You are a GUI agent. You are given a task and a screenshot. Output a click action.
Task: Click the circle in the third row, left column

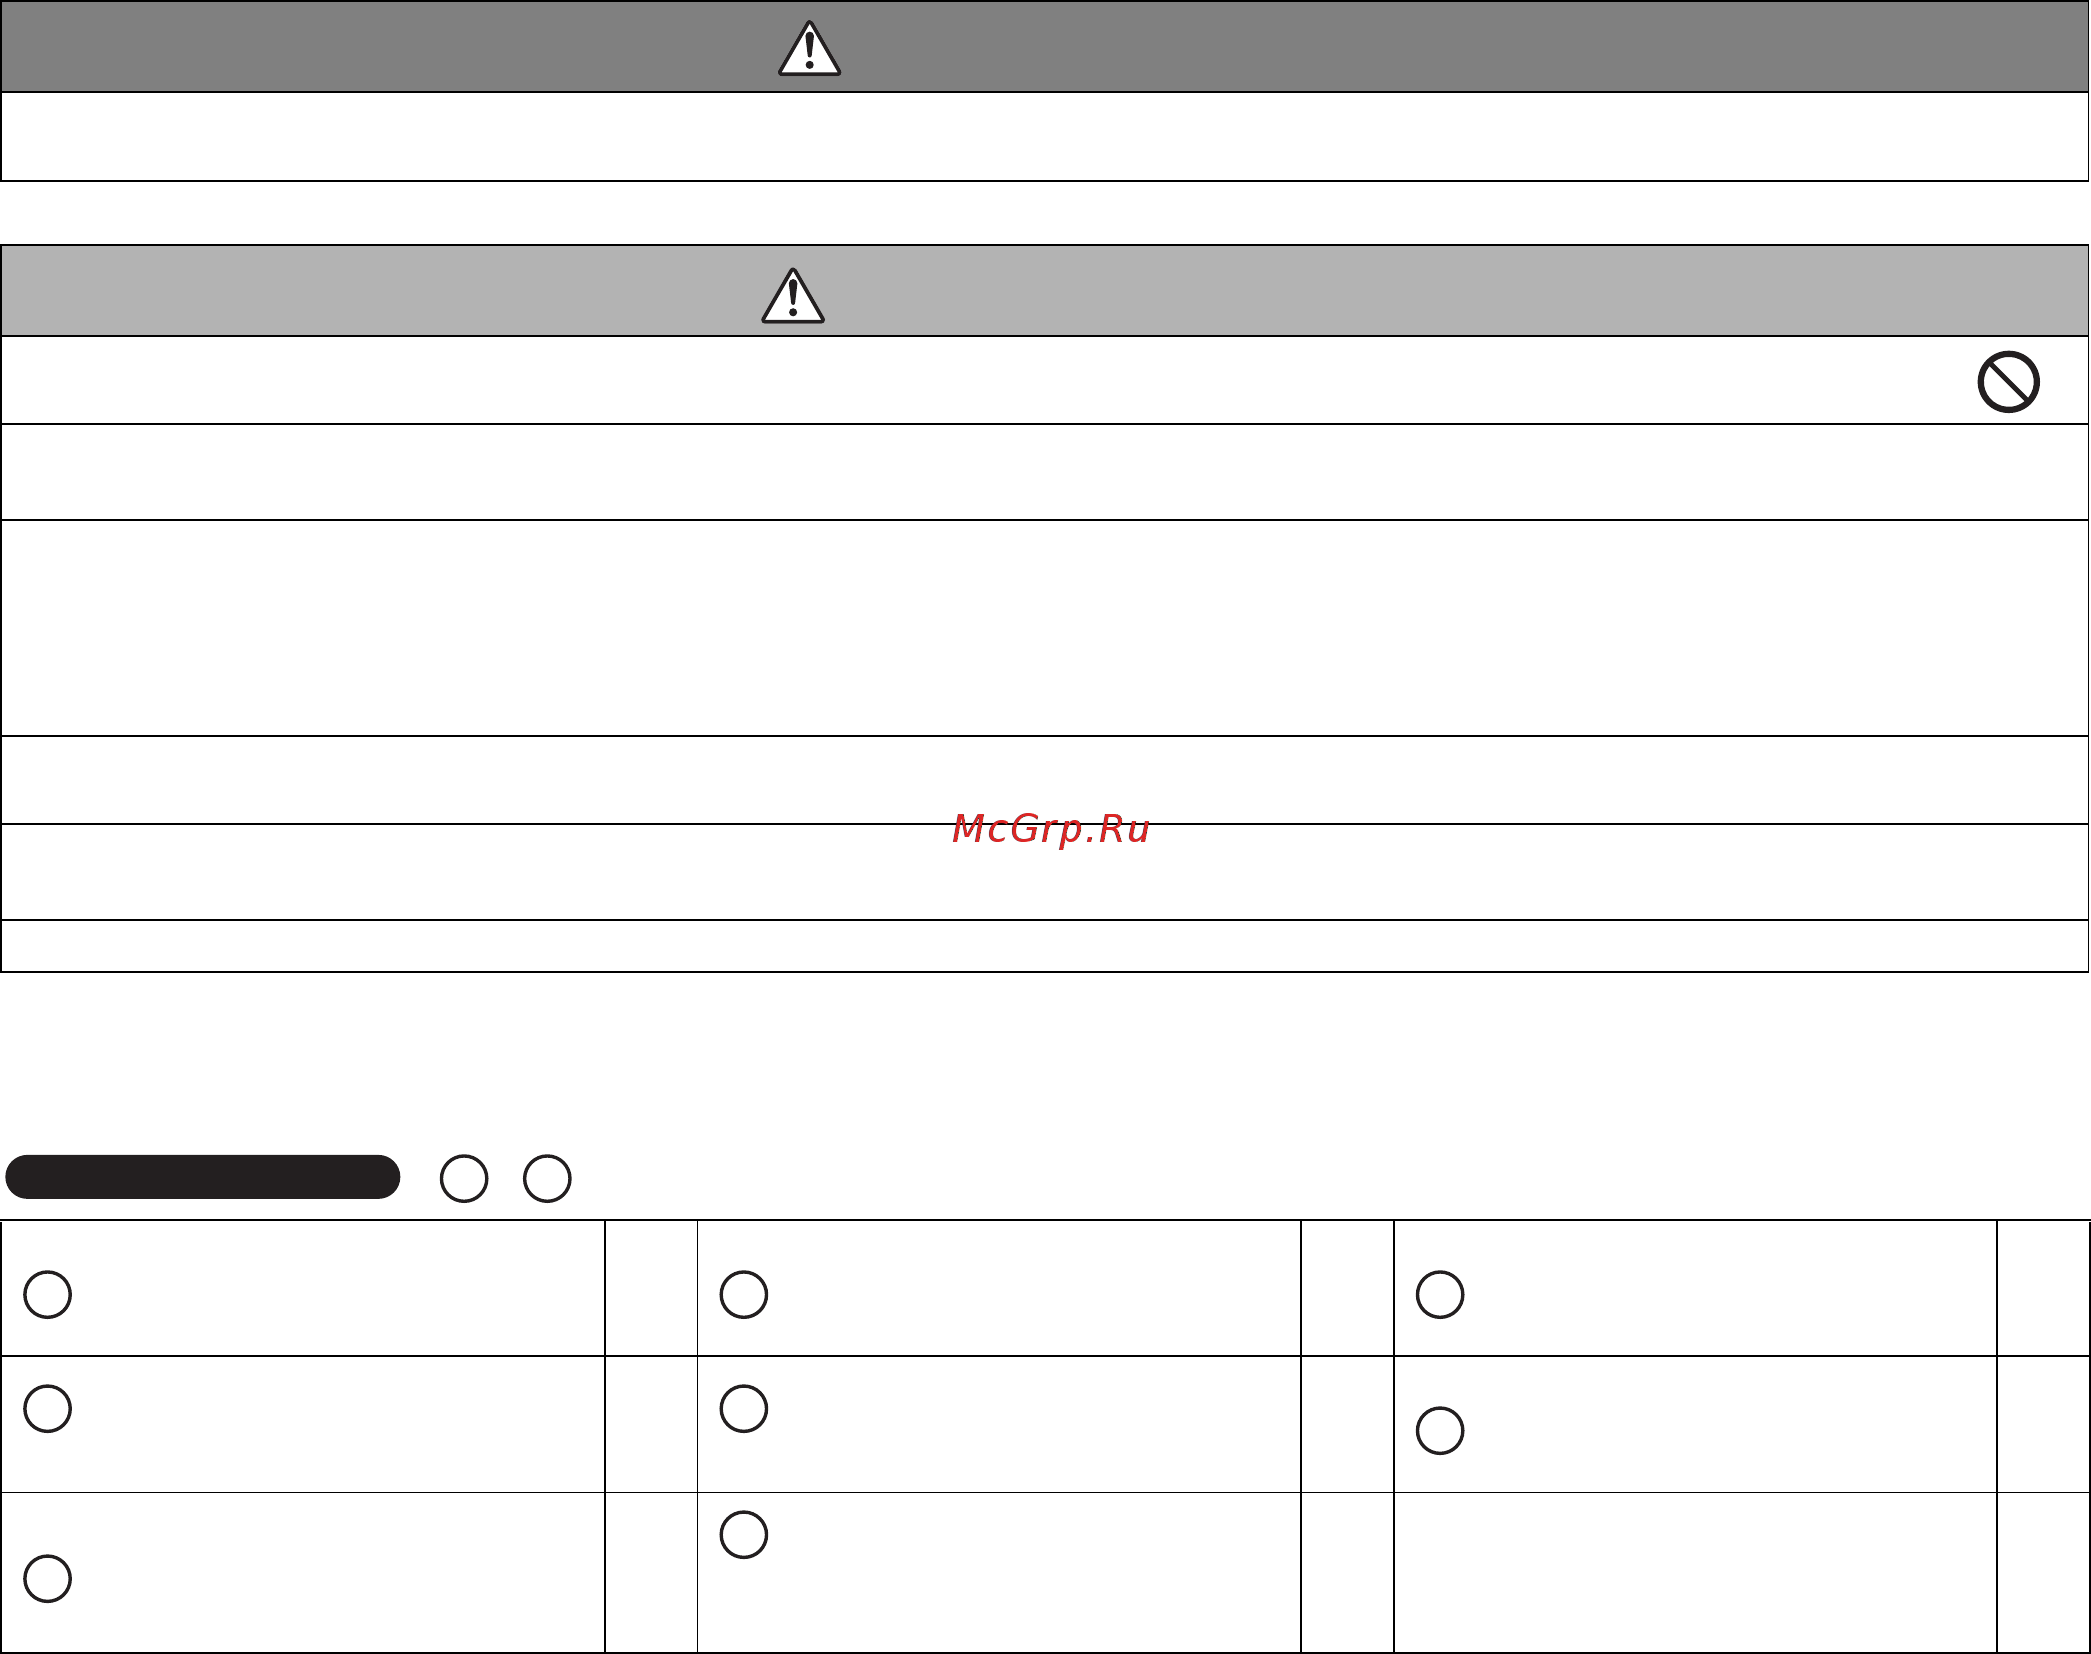(x=47, y=1578)
